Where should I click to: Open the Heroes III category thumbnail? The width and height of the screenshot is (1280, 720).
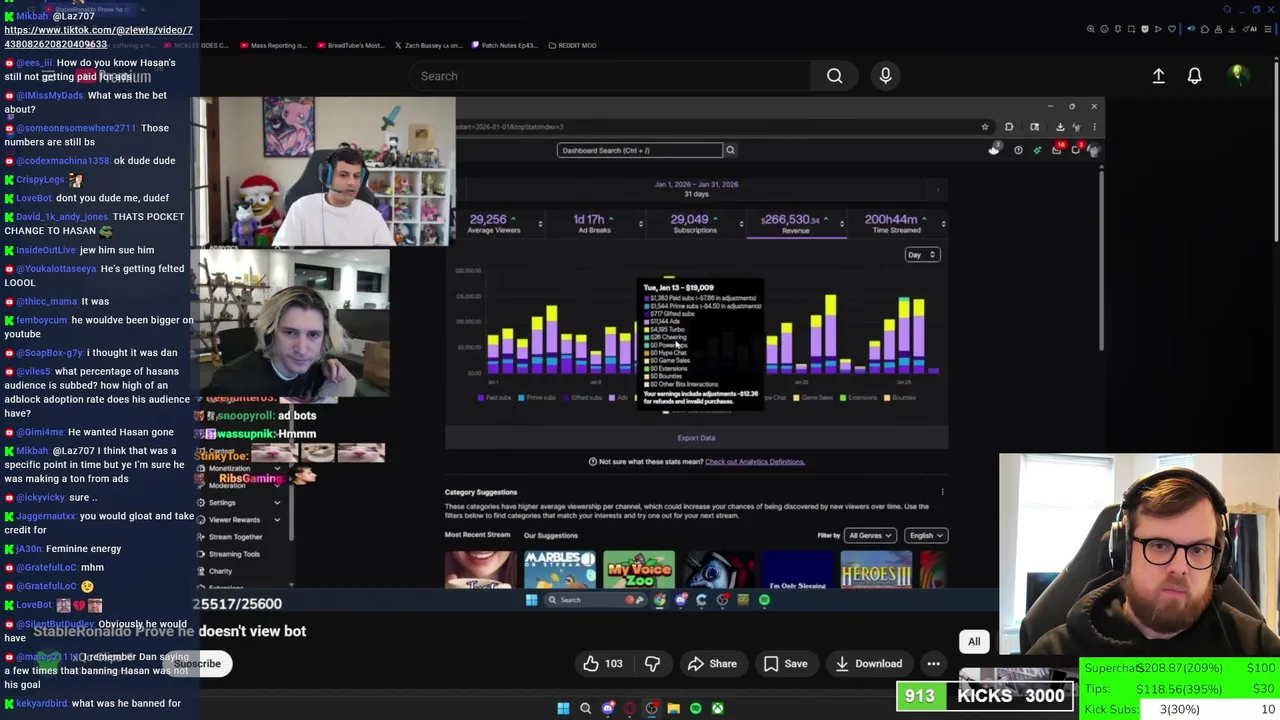tap(876, 570)
